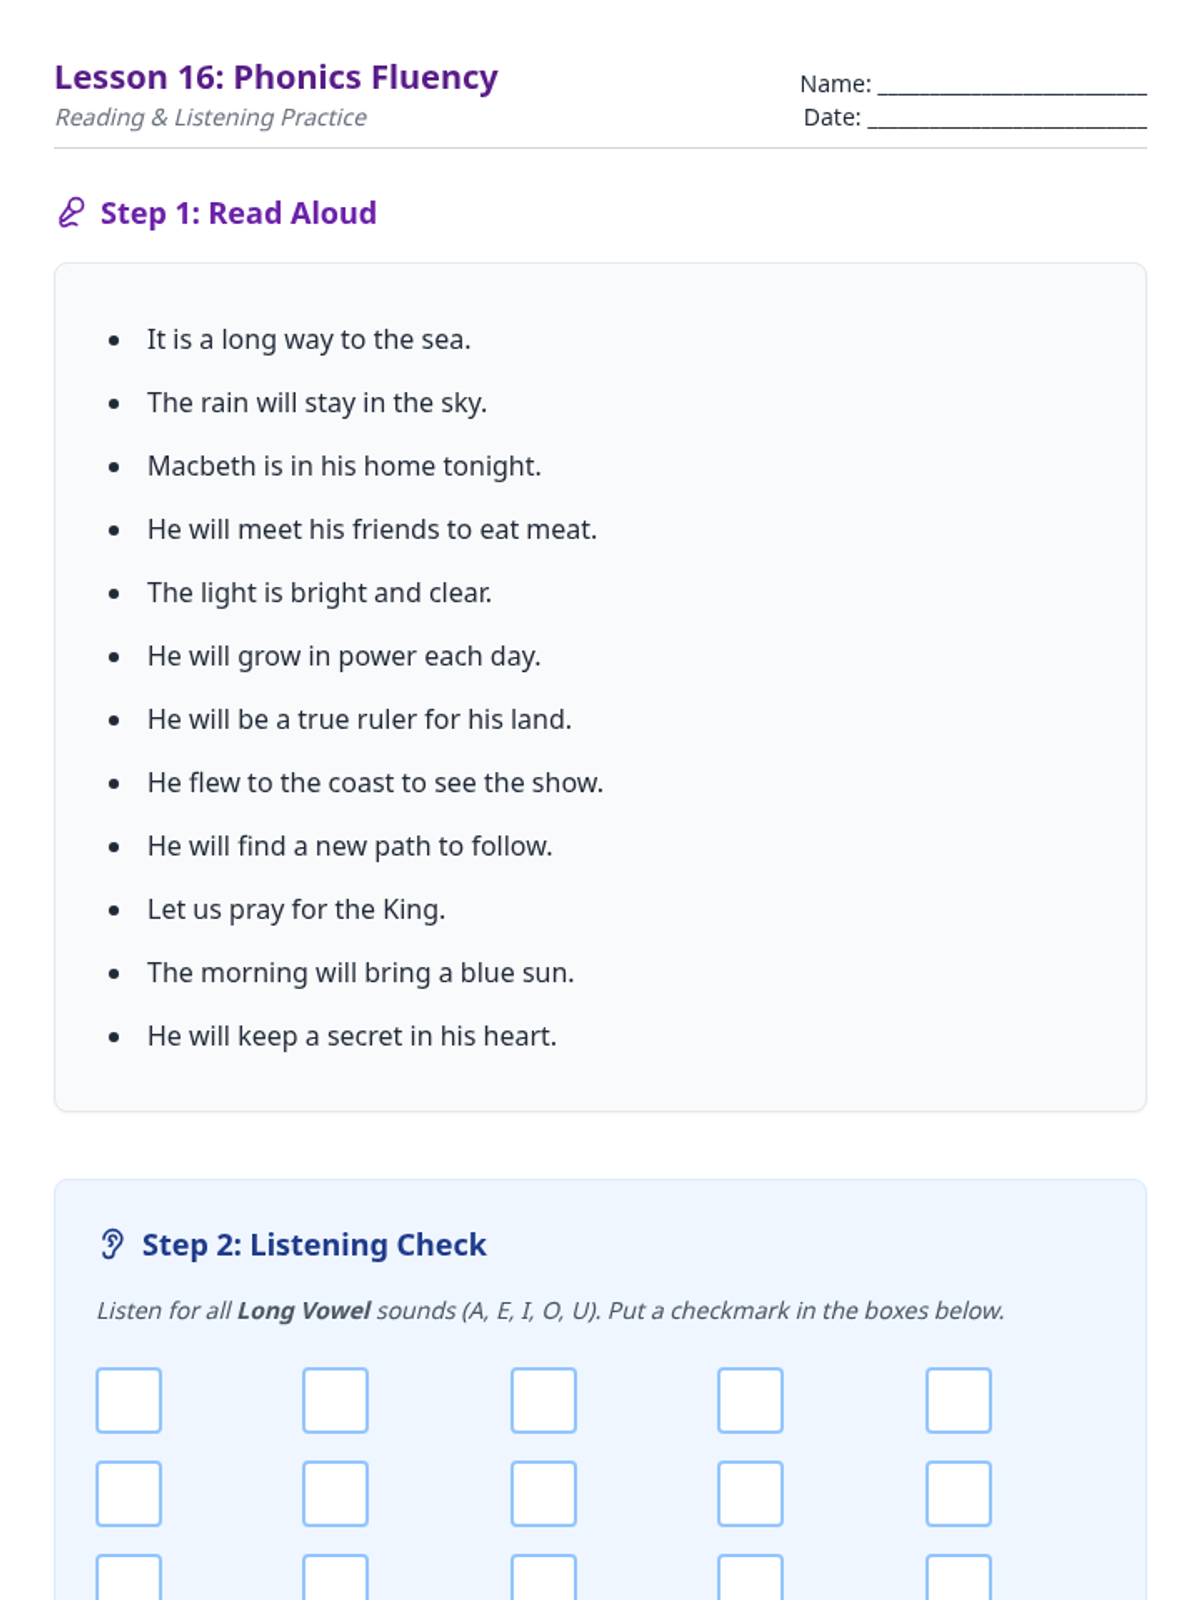Click the sentence "Let us pray for the King."
The height and width of the screenshot is (1600, 1200).
(x=296, y=909)
